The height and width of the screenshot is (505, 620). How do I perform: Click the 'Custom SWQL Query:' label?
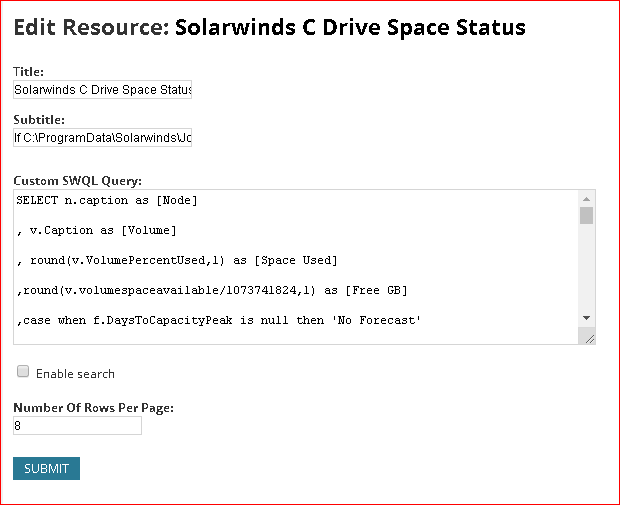[78, 181]
